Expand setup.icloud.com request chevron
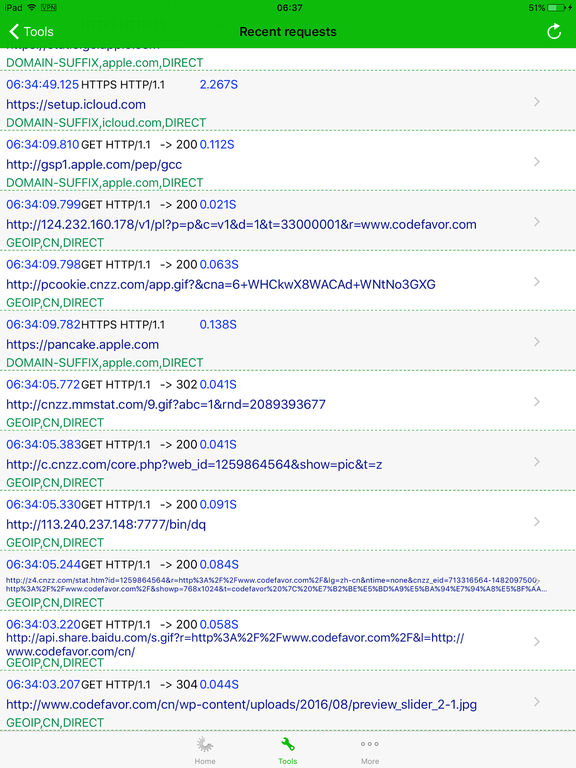Image resolution: width=576 pixels, height=768 pixels. click(537, 102)
